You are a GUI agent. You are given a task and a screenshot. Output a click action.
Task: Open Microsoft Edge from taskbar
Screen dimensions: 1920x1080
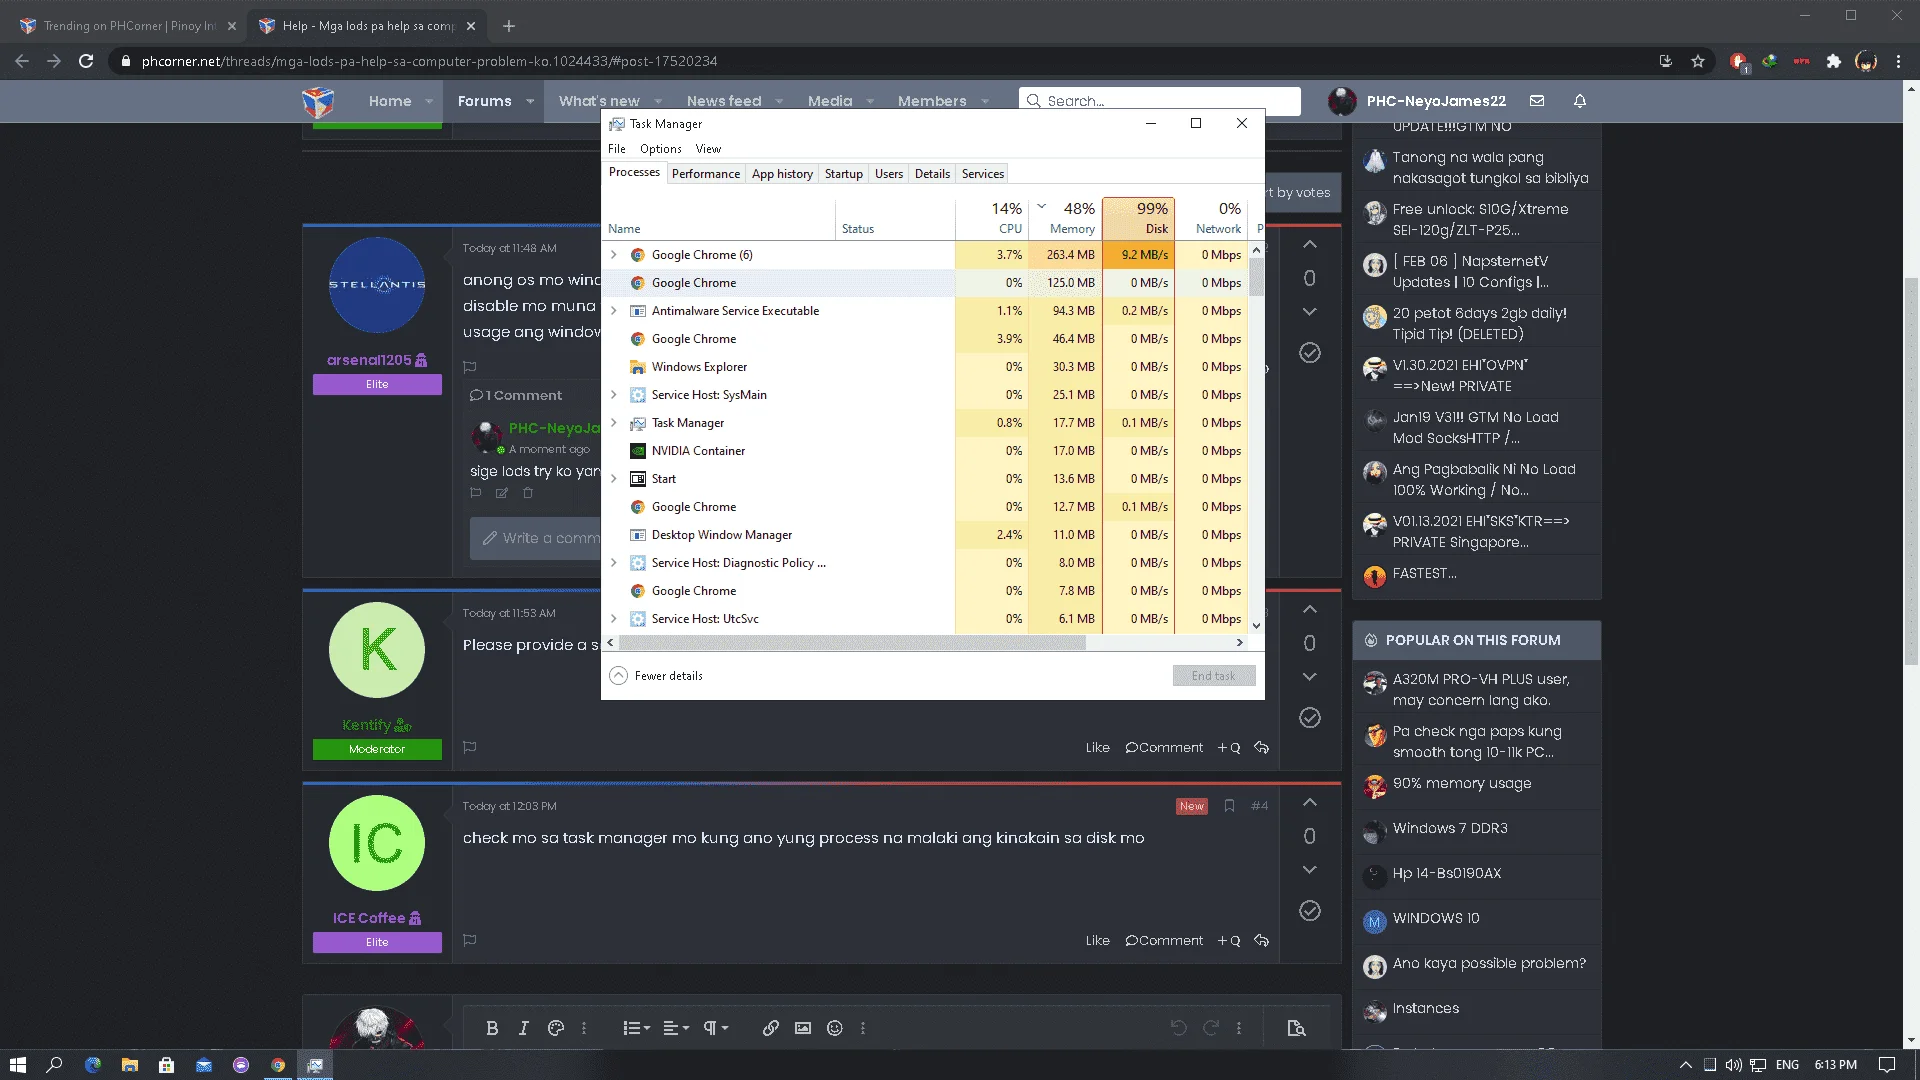(93, 1065)
